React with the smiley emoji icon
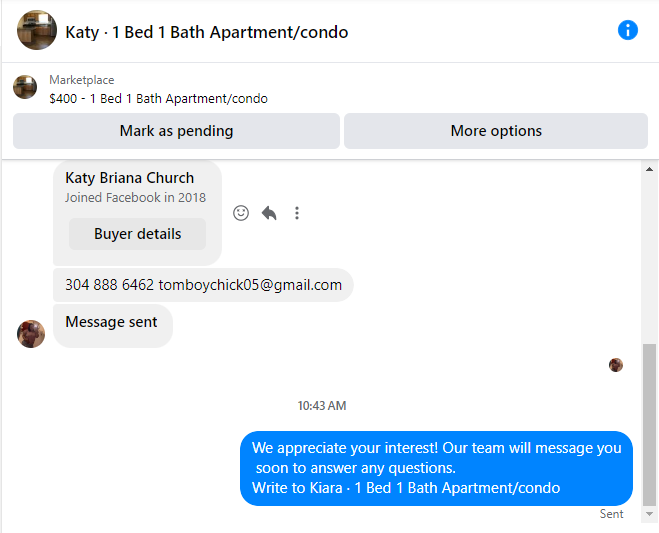This screenshot has height=533, width=659. [x=241, y=213]
